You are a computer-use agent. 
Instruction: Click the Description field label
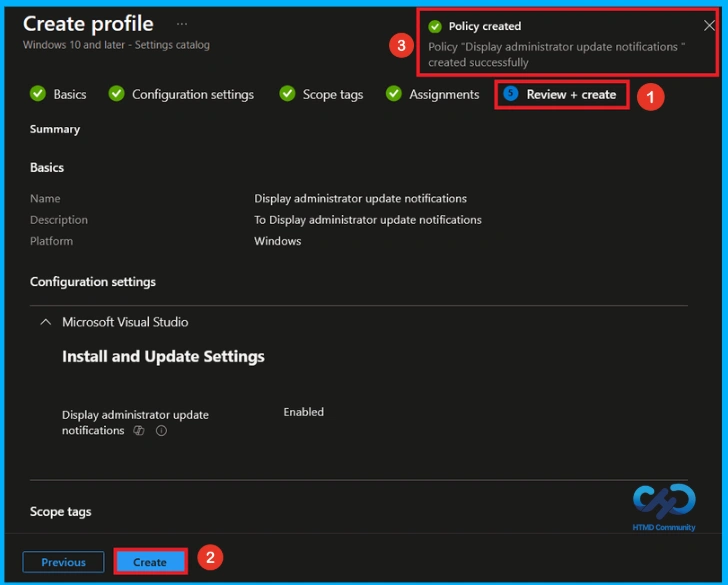59,220
